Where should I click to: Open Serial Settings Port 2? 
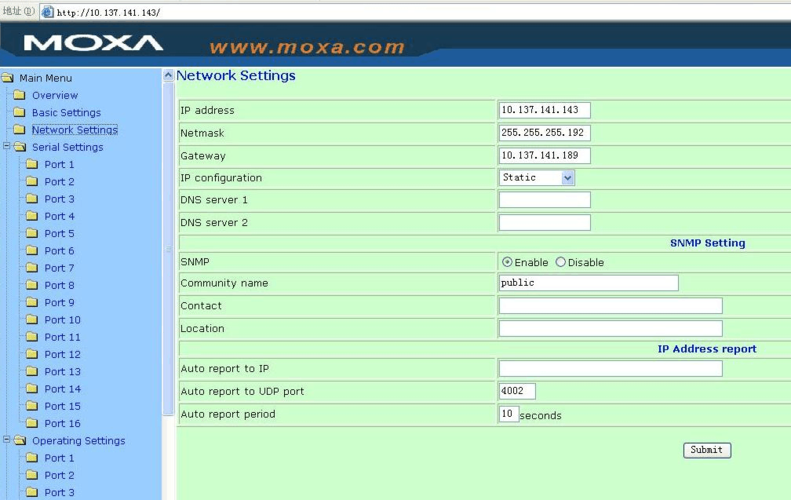tap(60, 182)
